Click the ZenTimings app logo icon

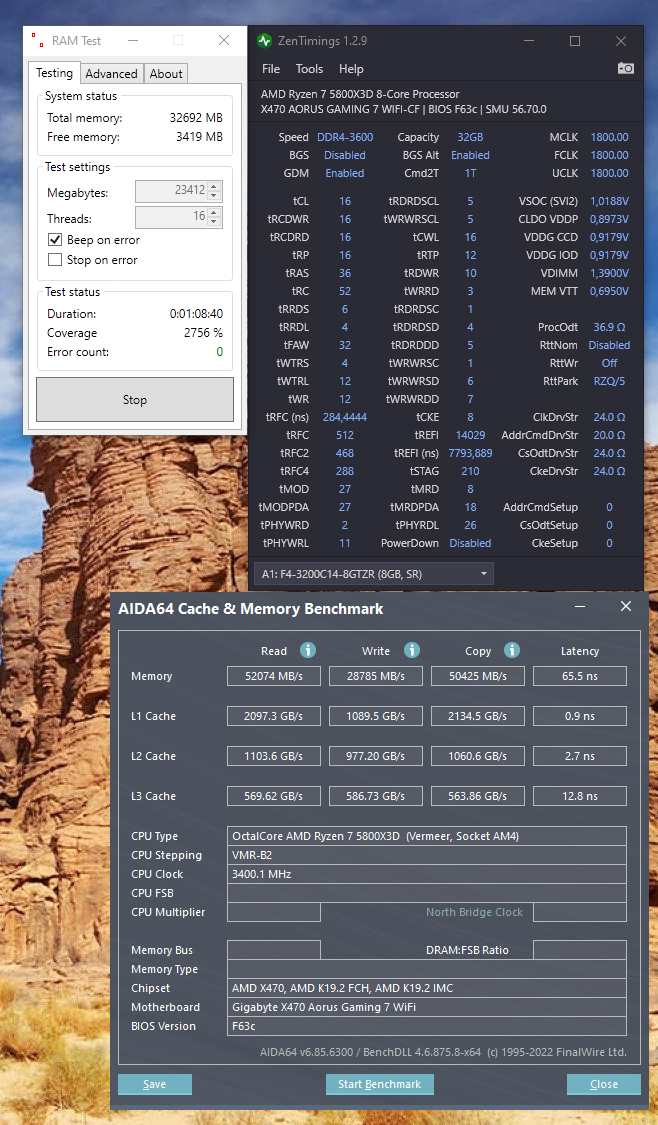coord(265,41)
